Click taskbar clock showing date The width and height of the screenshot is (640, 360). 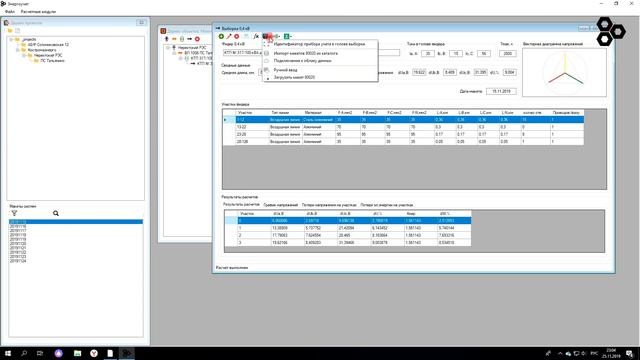[x=611, y=353]
